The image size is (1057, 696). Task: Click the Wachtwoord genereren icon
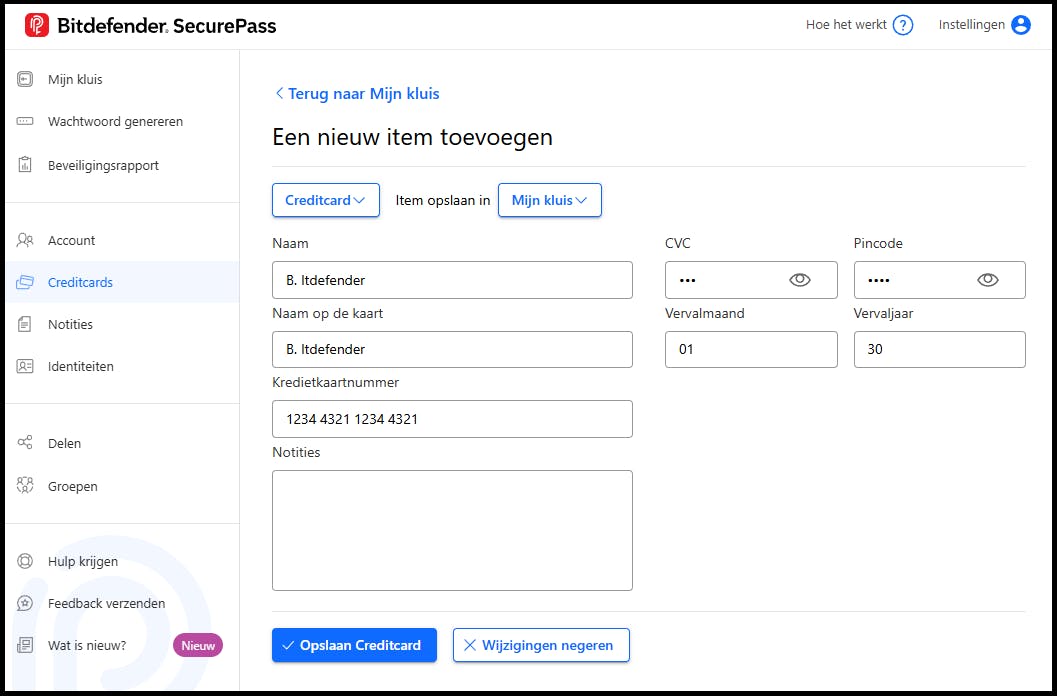tap(25, 122)
